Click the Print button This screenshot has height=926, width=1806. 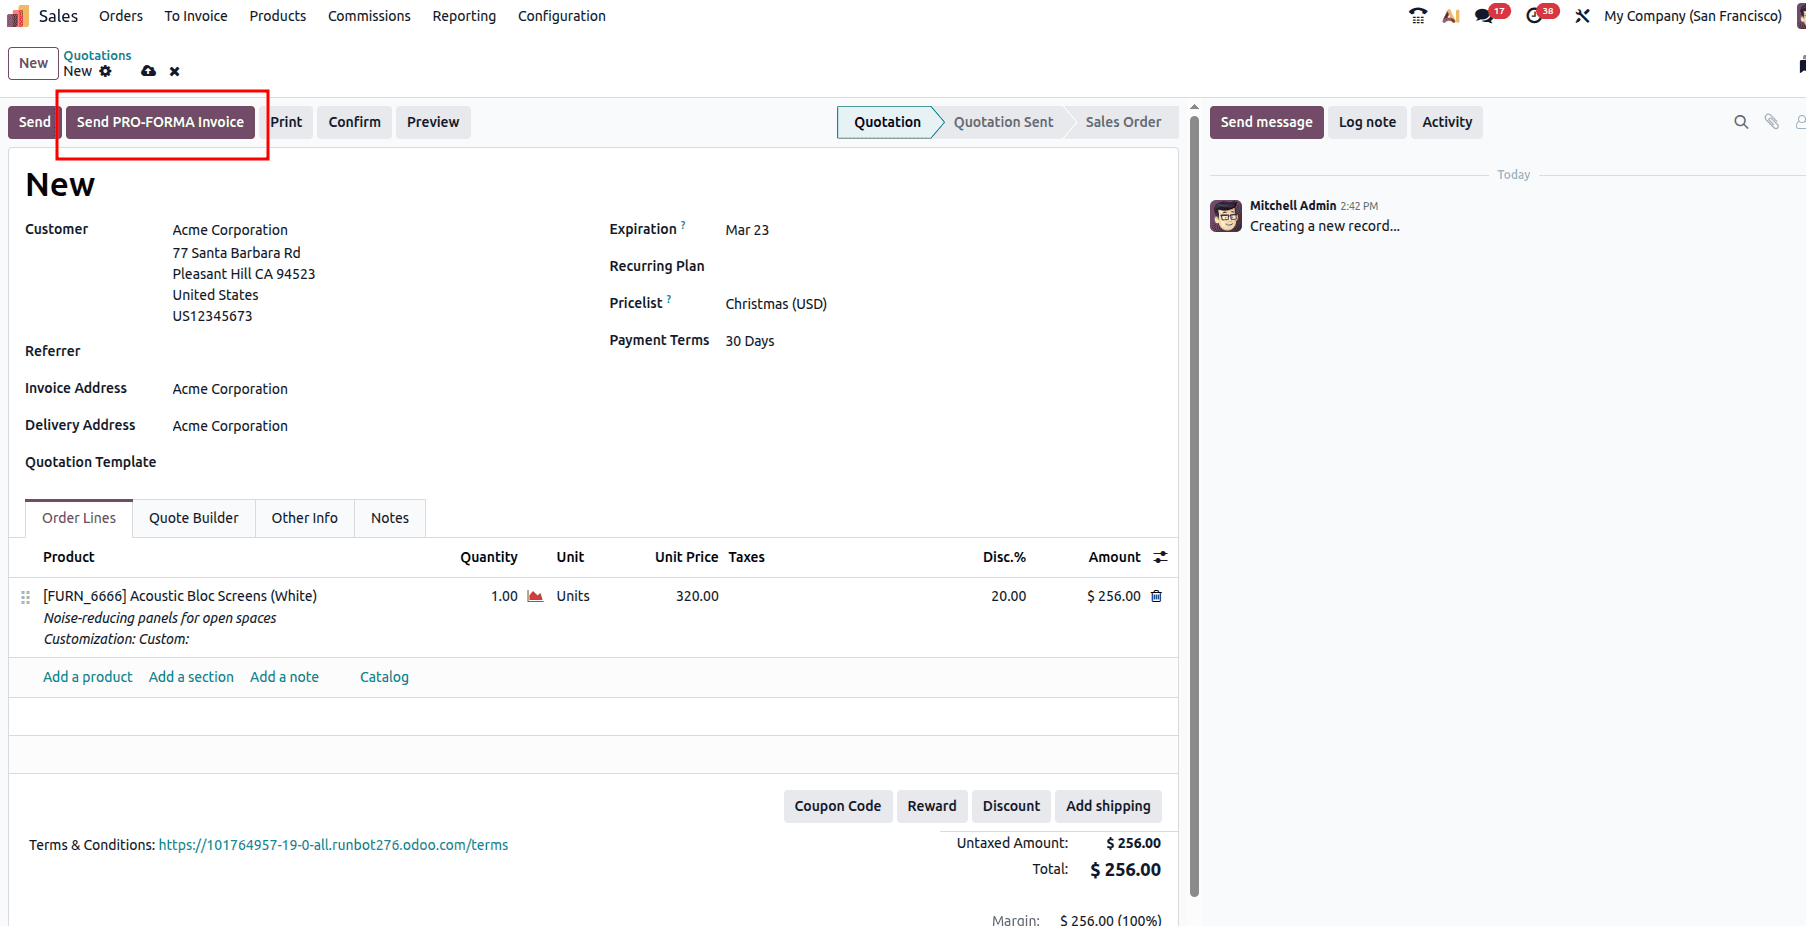(286, 122)
